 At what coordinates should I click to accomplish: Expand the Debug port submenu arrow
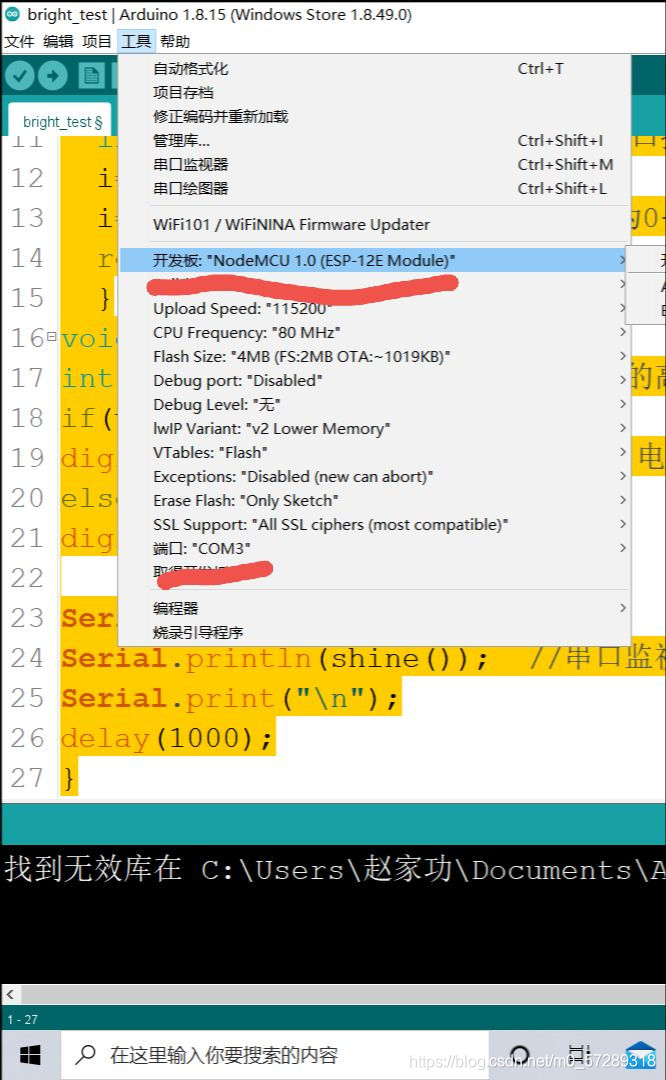(622, 380)
